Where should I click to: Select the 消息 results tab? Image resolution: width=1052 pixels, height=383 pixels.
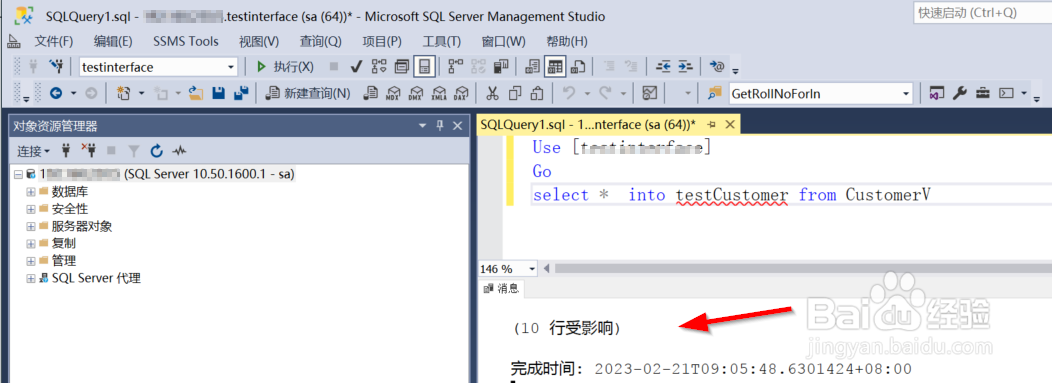click(x=502, y=288)
